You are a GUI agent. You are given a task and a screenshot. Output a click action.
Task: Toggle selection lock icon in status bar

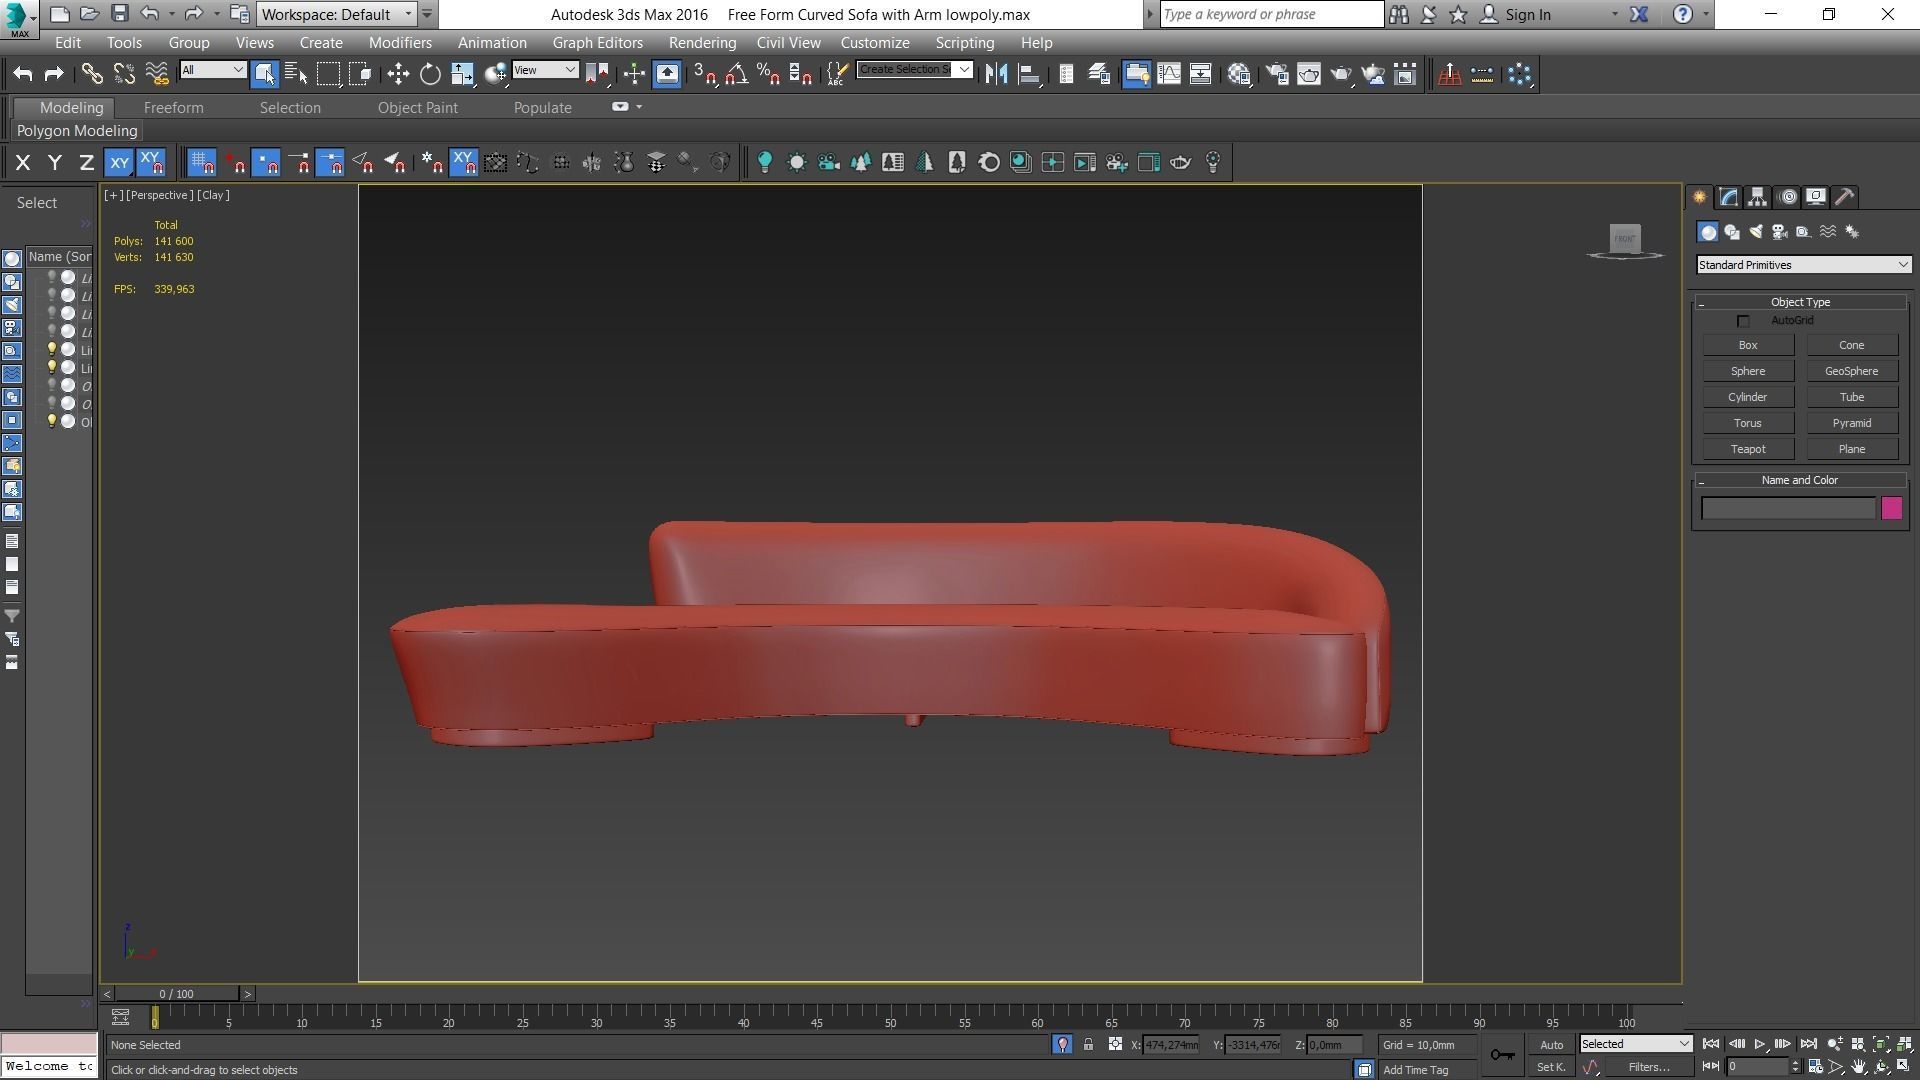(1088, 1045)
